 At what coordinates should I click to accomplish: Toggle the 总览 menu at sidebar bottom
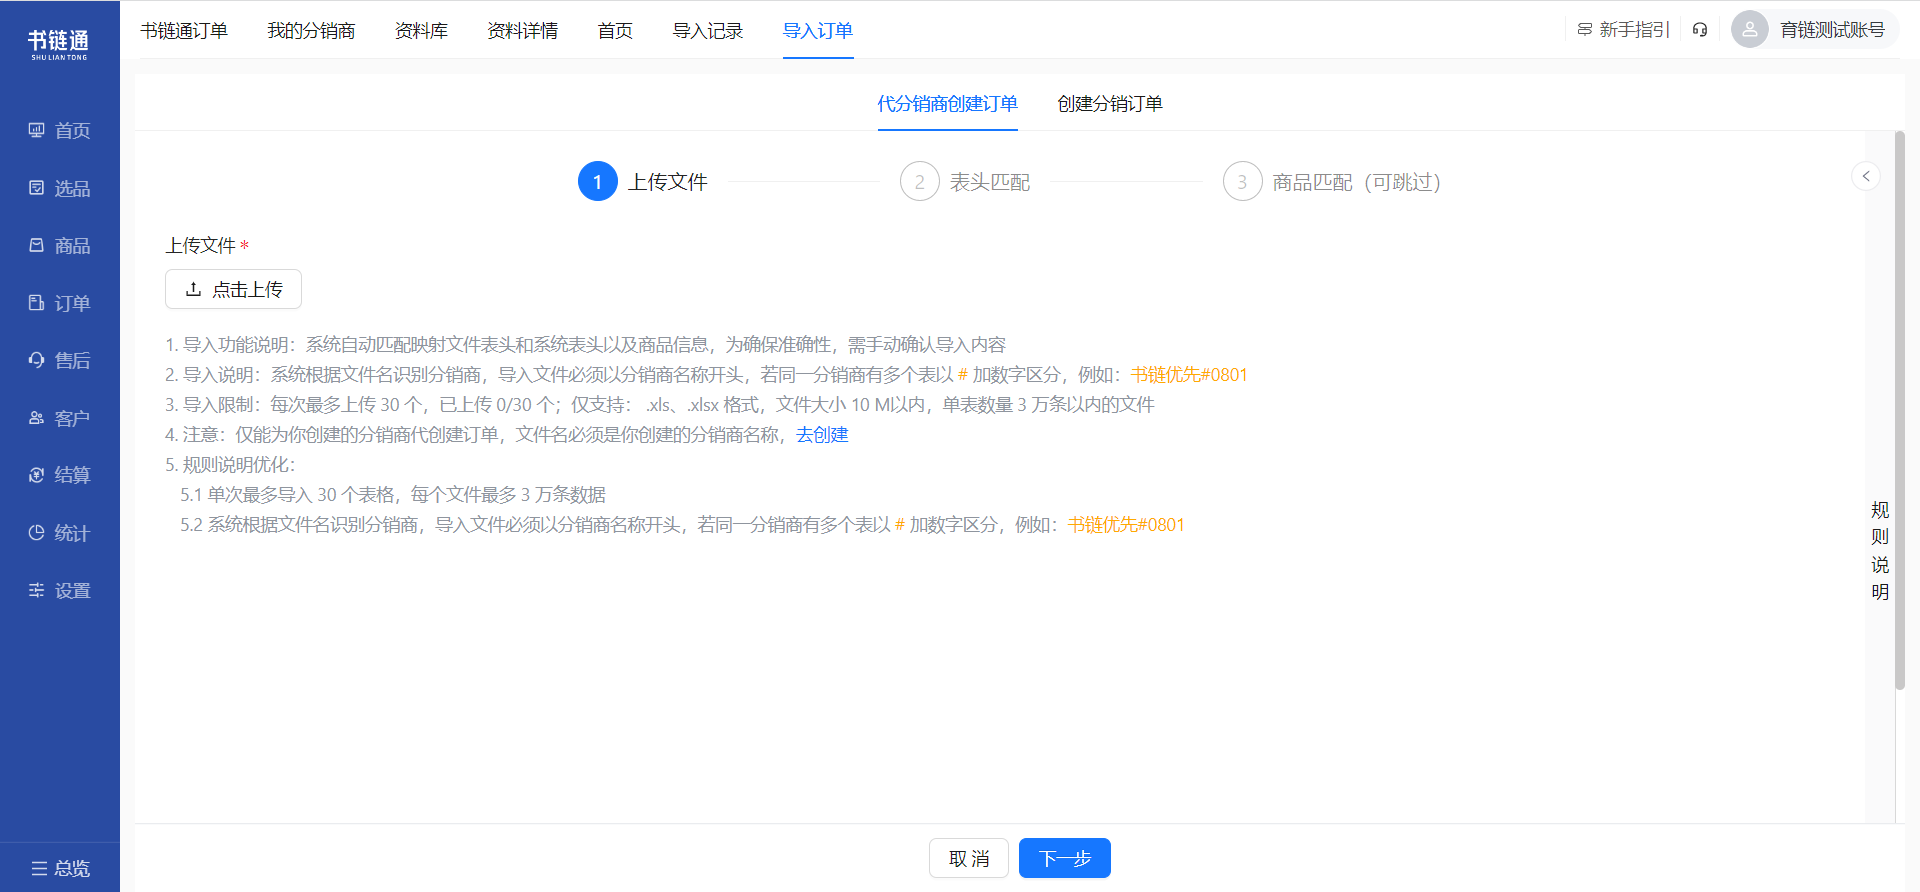[60, 868]
